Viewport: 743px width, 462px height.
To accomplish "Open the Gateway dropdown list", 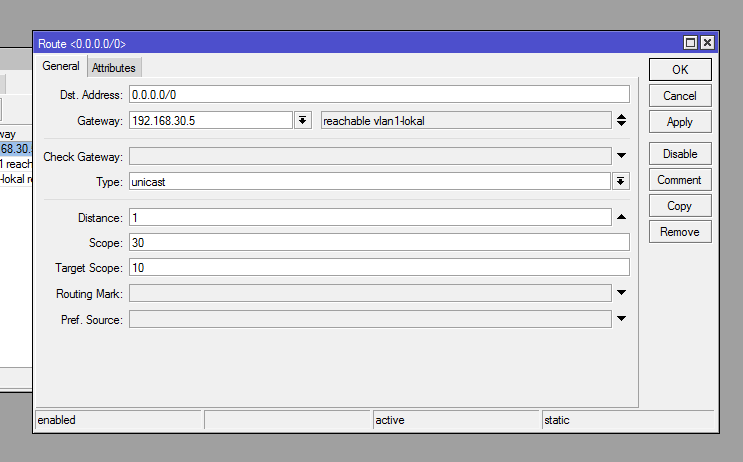I will tap(302, 120).
